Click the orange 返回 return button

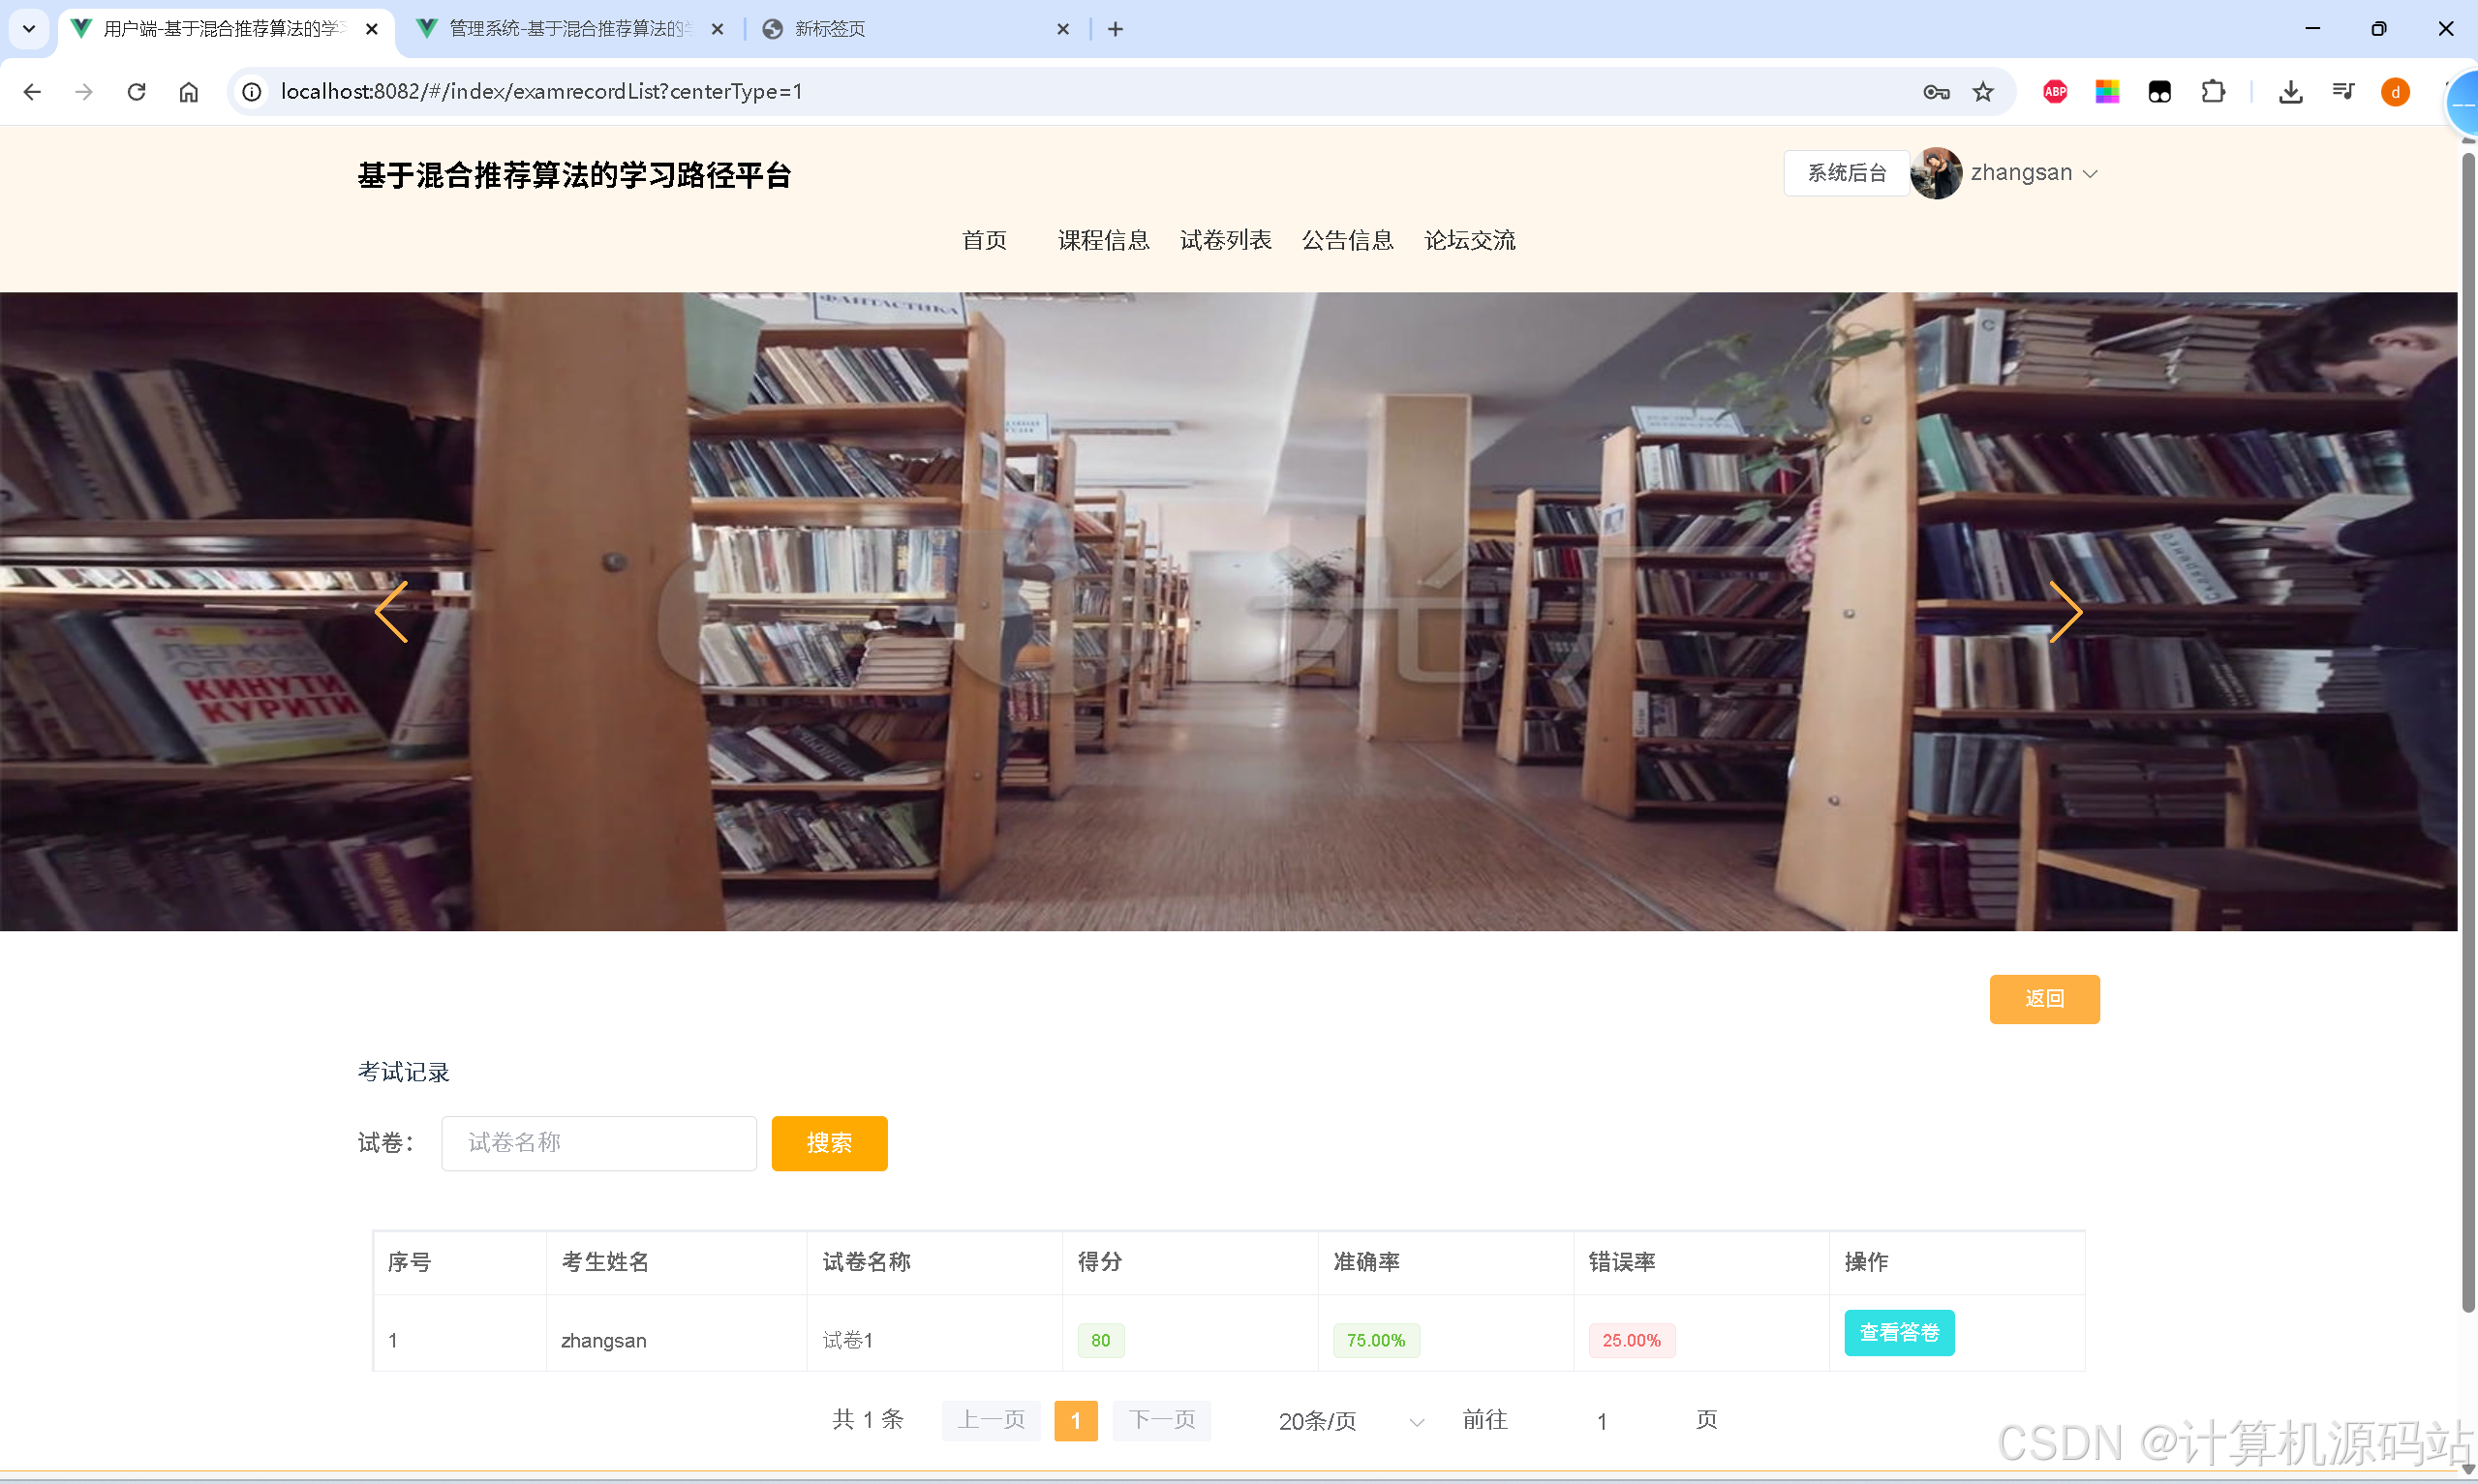point(2044,998)
